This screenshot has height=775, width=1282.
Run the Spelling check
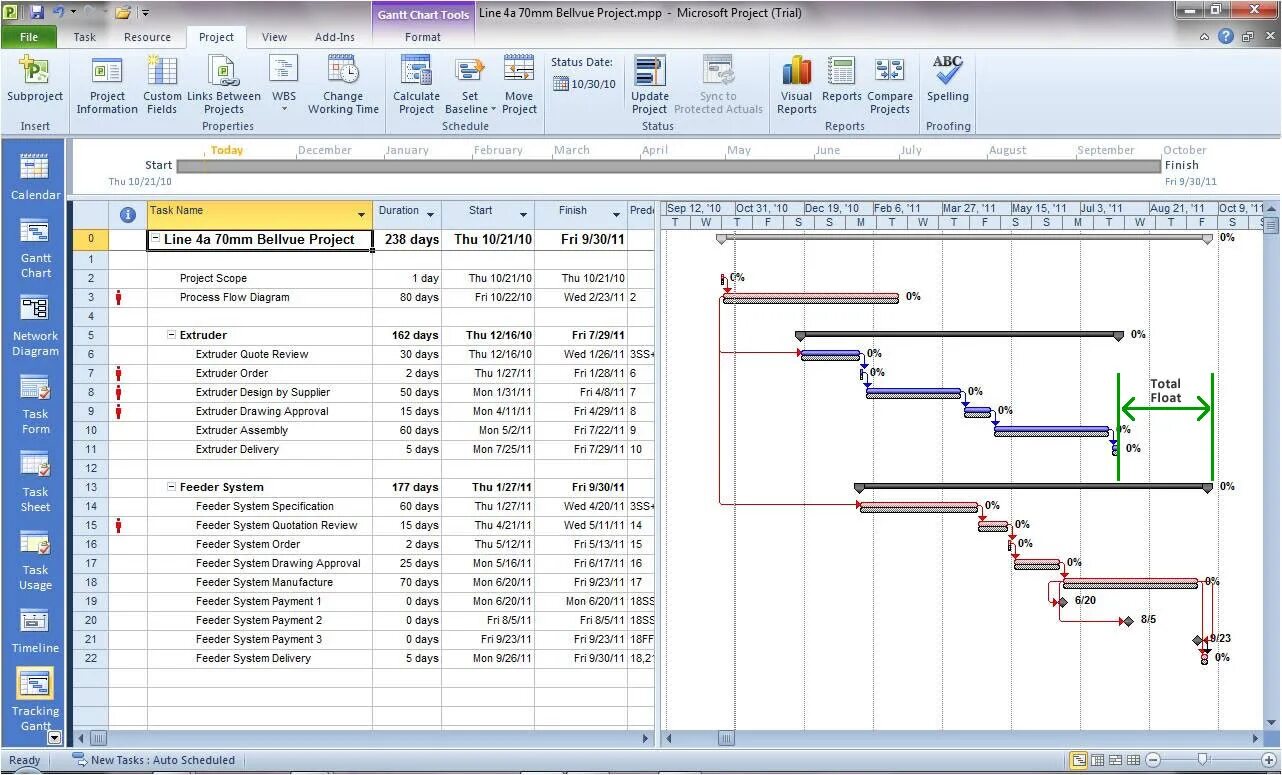click(x=947, y=80)
